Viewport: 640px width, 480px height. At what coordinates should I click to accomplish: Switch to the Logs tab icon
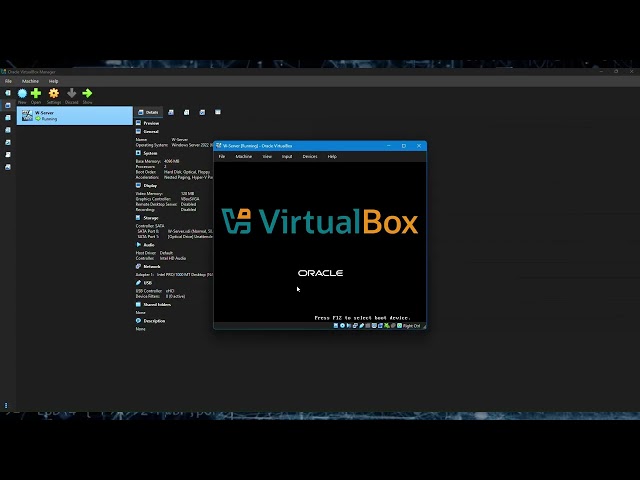pyautogui.click(x=187, y=112)
